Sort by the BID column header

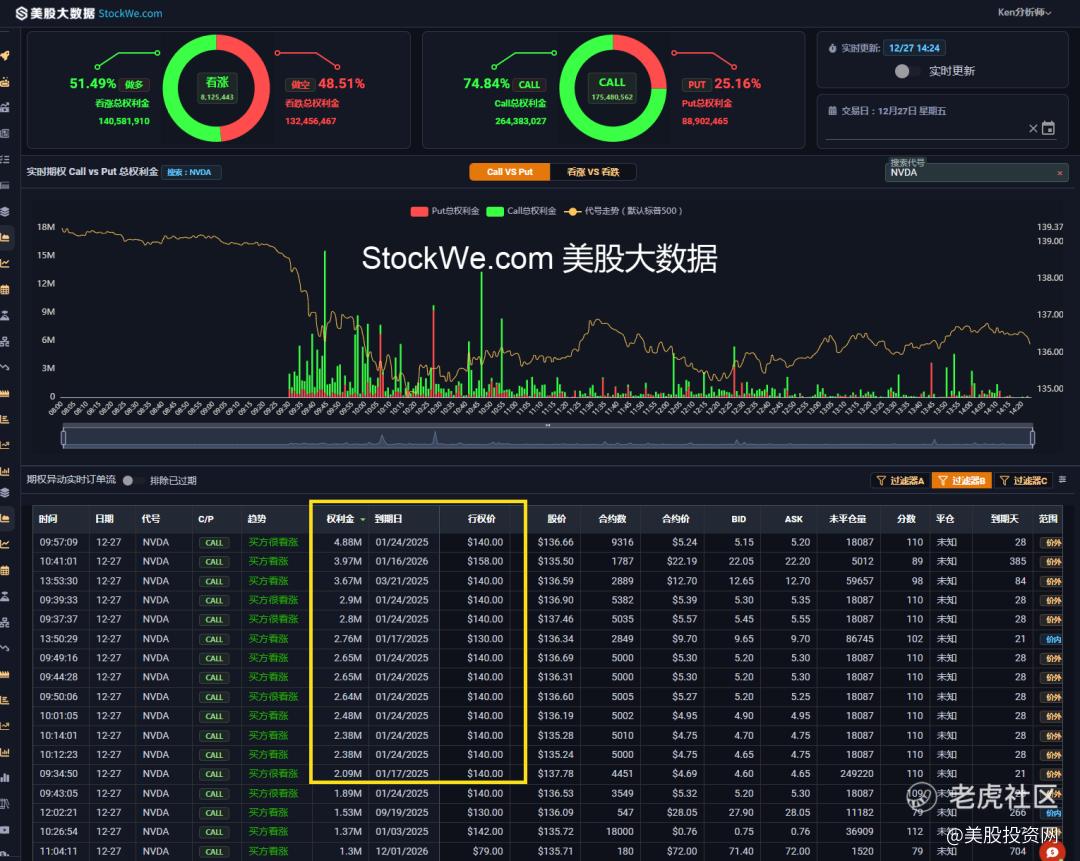pyautogui.click(x=739, y=519)
